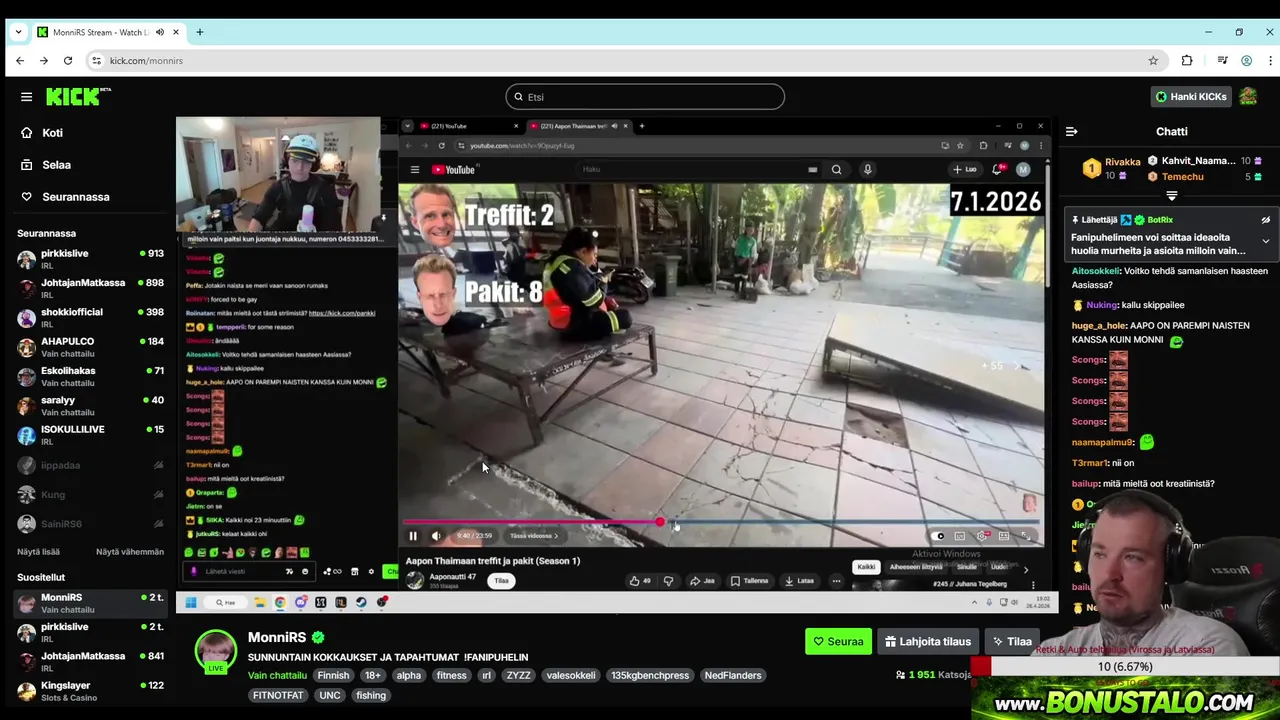Mute the embedded YouTube player volume
The image size is (1280, 720).
(436, 536)
